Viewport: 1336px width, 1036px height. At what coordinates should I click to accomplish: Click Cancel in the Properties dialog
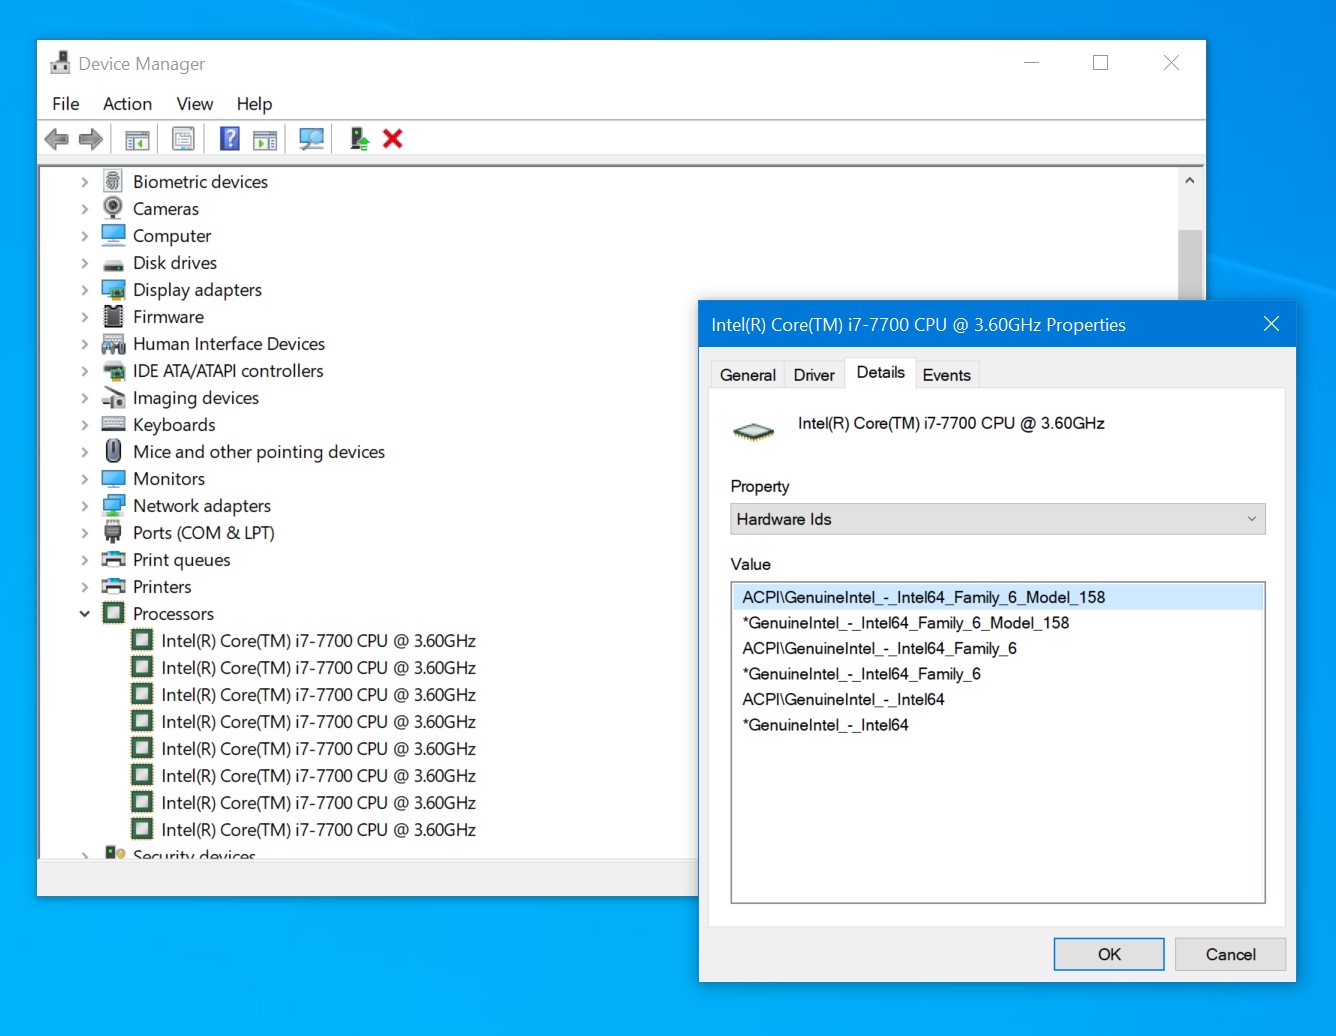click(1230, 954)
